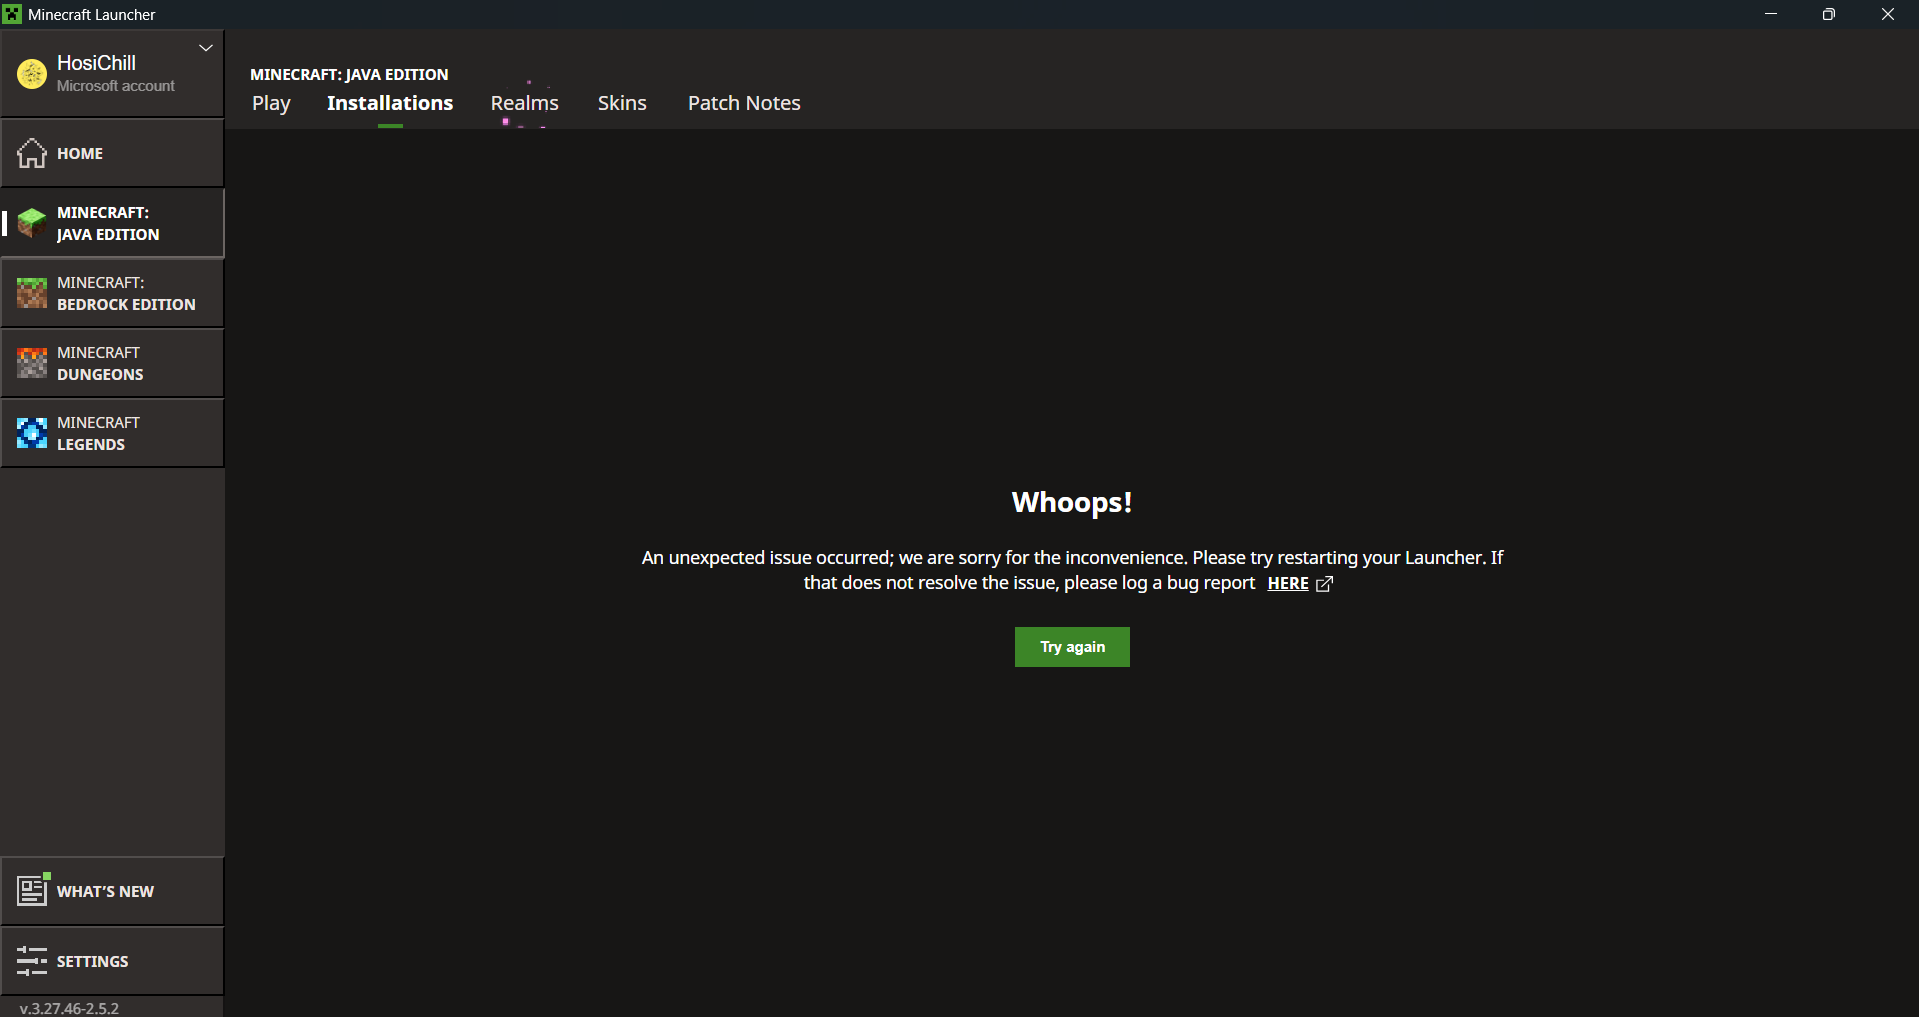Switch to the Play tab
Screen dimensions: 1919x1017
tap(271, 103)
